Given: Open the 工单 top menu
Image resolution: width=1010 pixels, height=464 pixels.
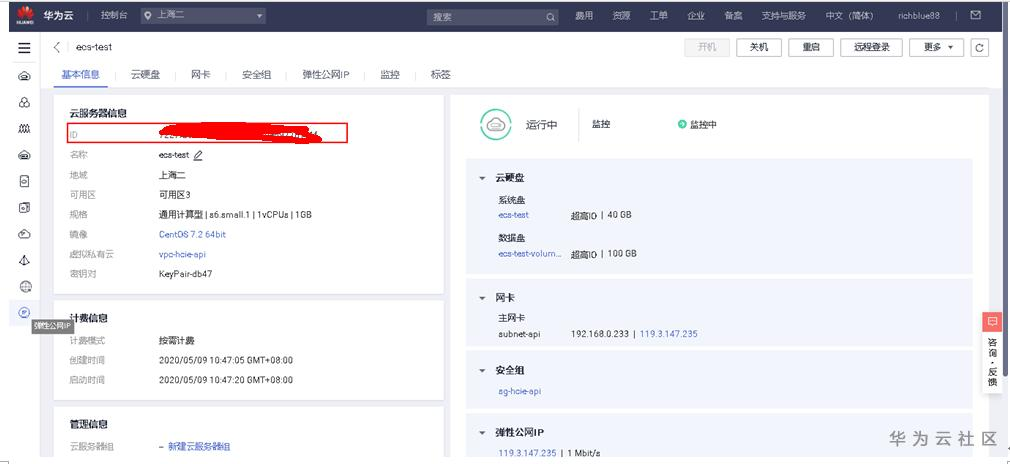Looking at the screenshot, I should click(658, 15).
